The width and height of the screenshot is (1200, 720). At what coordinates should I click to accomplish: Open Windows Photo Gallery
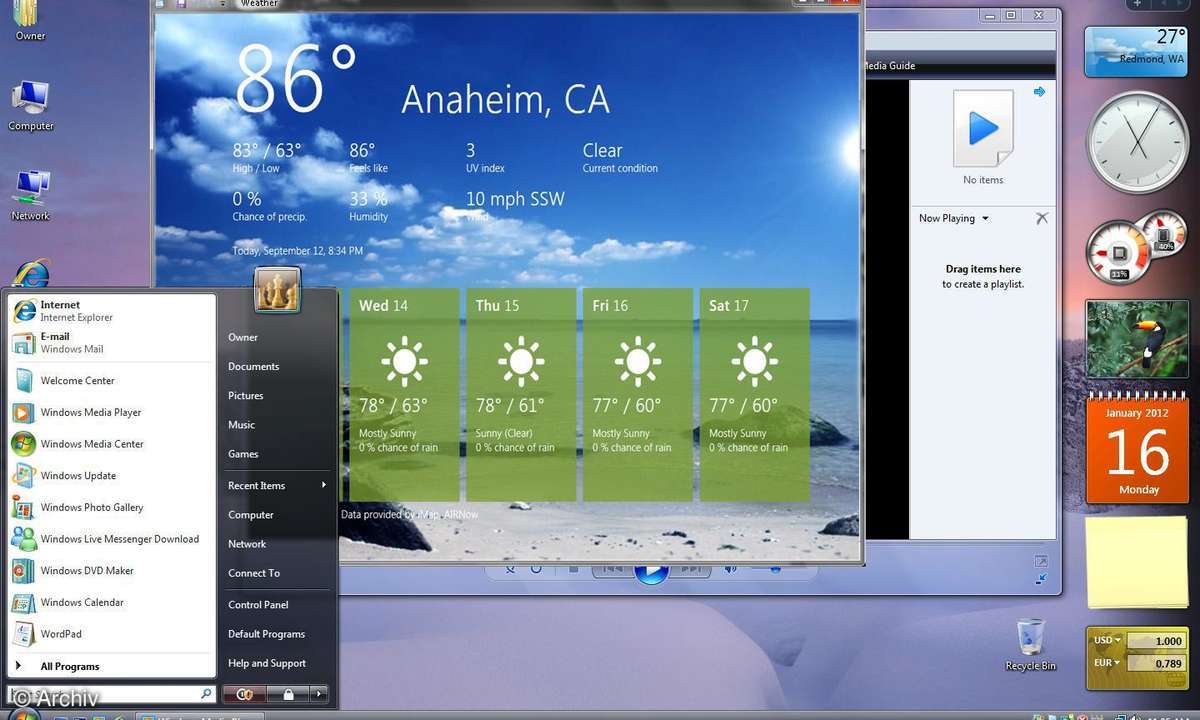point(111,507)
